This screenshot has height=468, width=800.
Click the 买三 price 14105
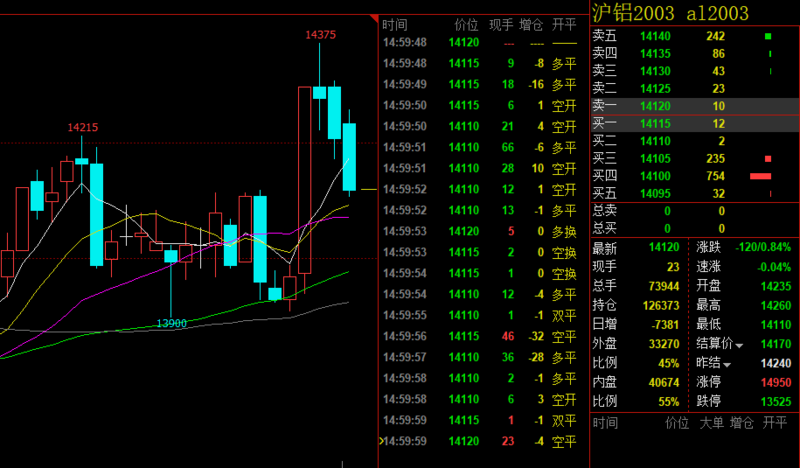pos(655,159)
